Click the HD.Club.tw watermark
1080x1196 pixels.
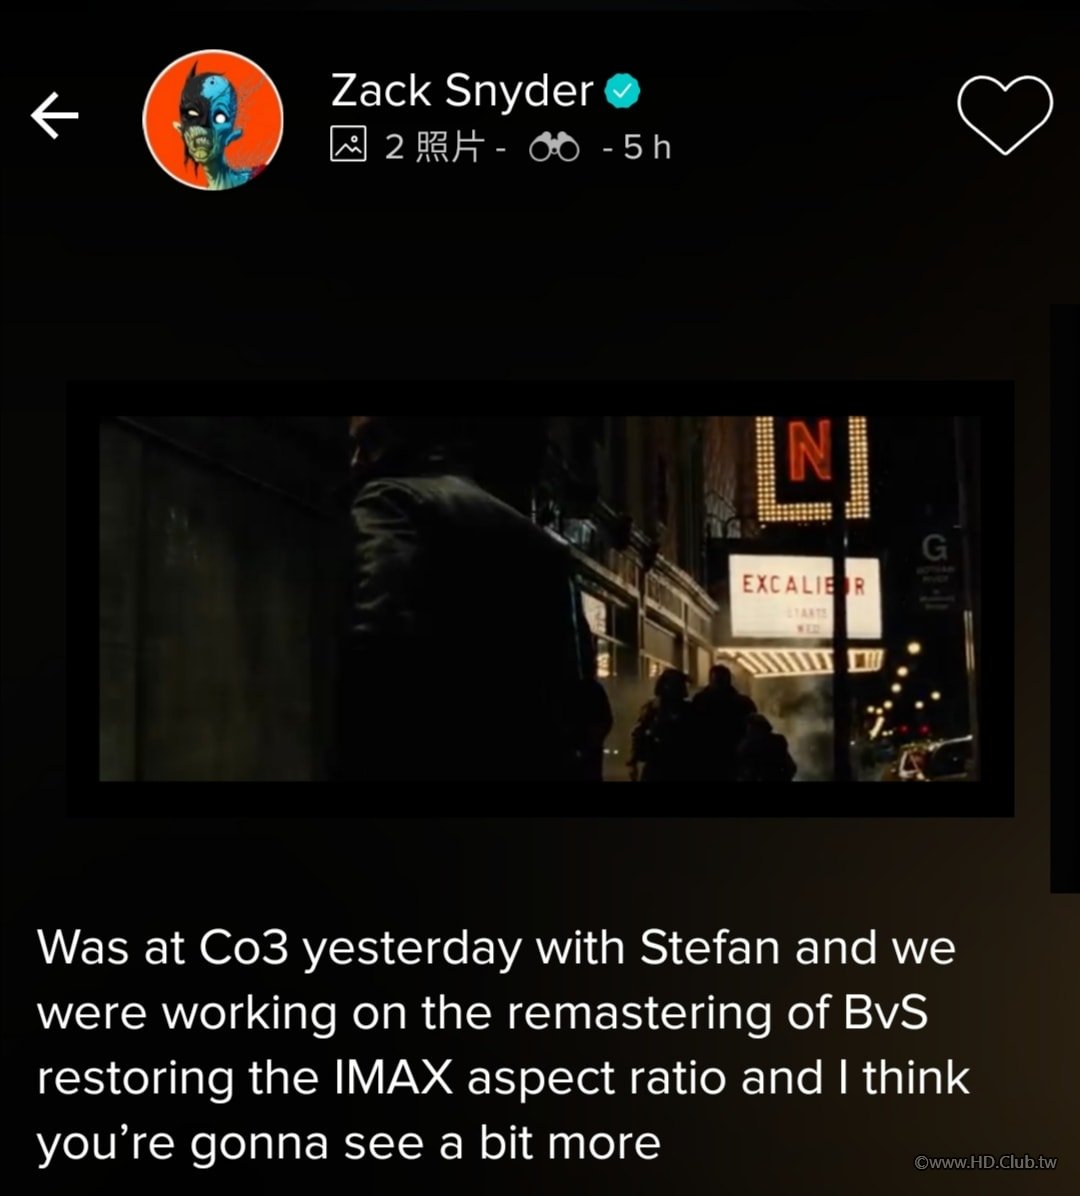985,1162
